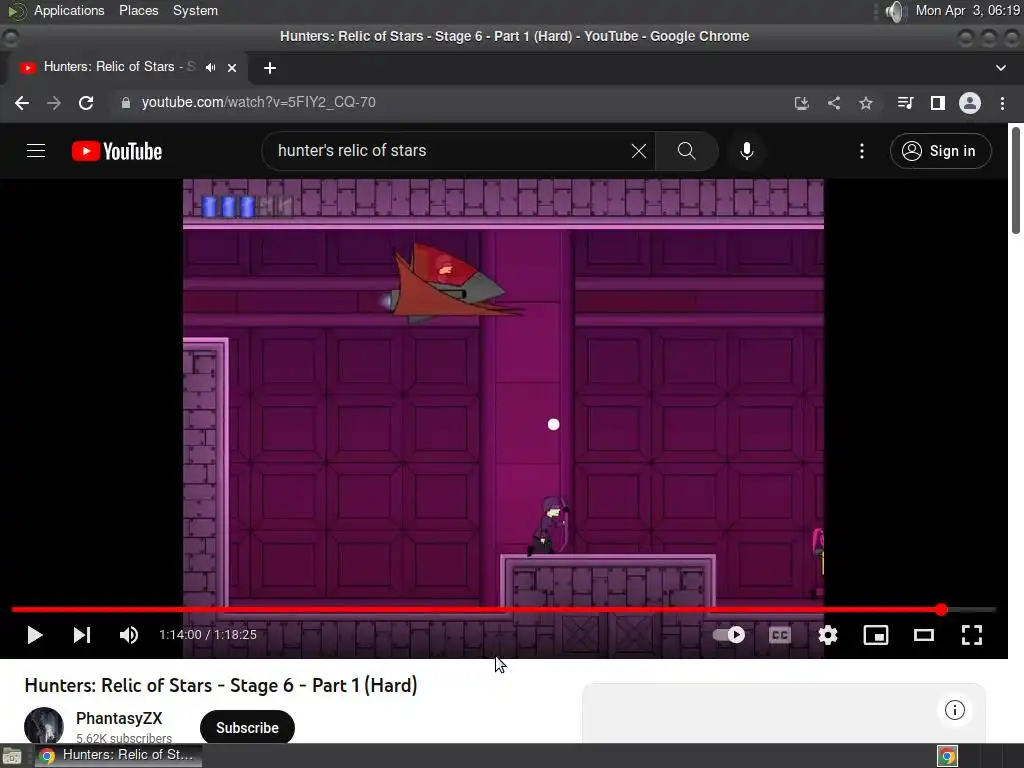
Task: Clear the search query with X
Action: [639, 151]
